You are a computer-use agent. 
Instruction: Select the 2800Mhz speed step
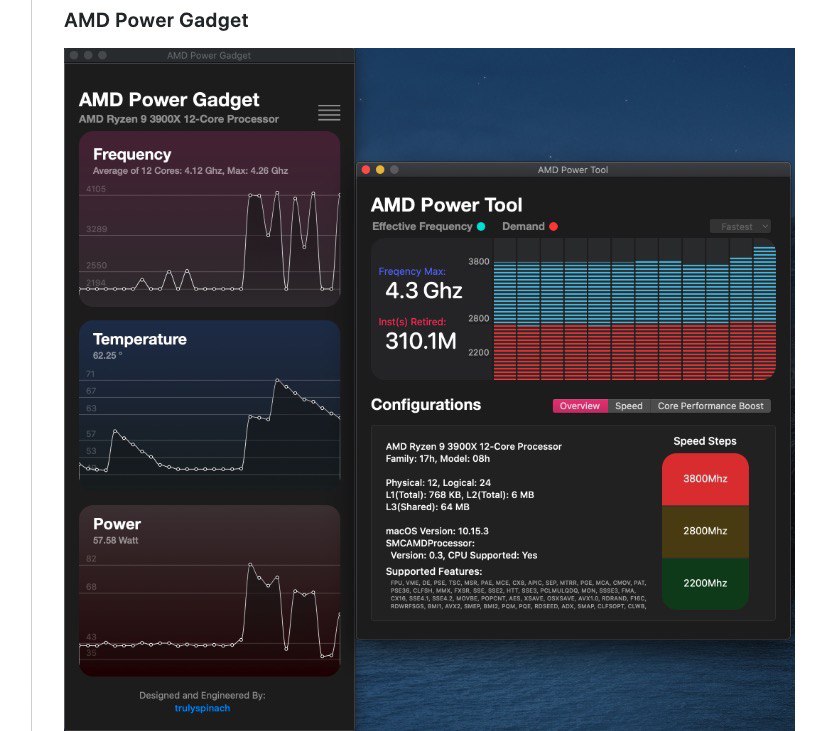click(x=705, y=531)
